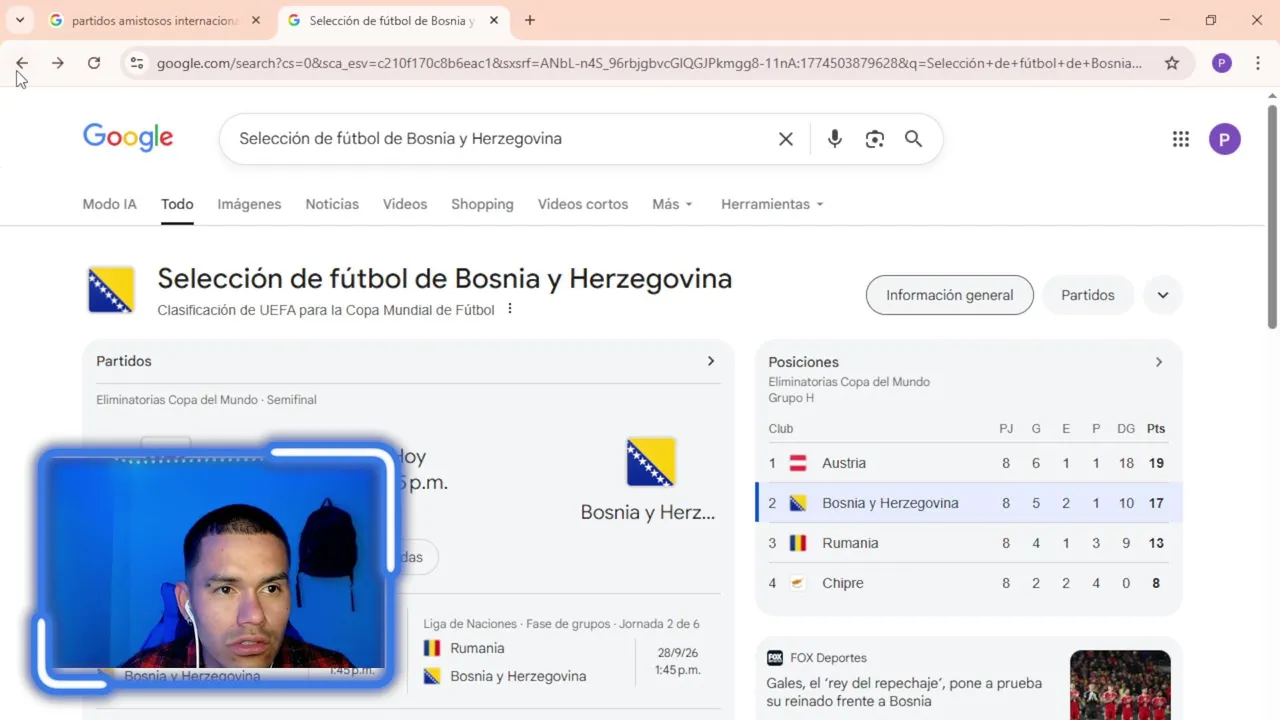The height and width of the screenshot is (720, 1280).
Task: Click the FOX Deportes article thumbnail
Action: [1120, 685]
